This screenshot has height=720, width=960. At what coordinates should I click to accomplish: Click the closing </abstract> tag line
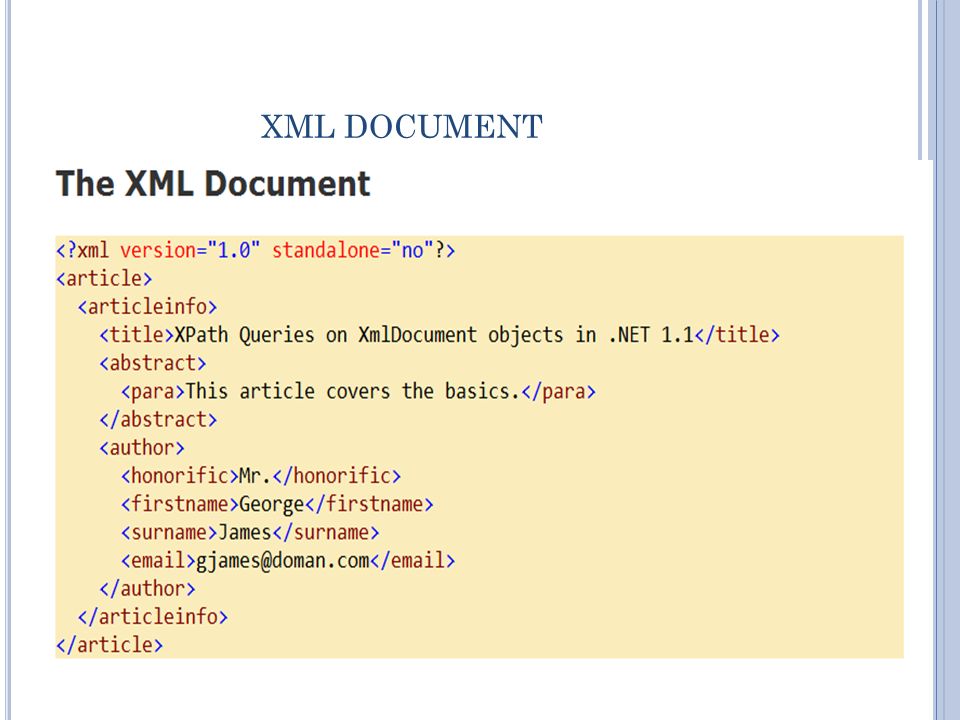click(158, 419)
